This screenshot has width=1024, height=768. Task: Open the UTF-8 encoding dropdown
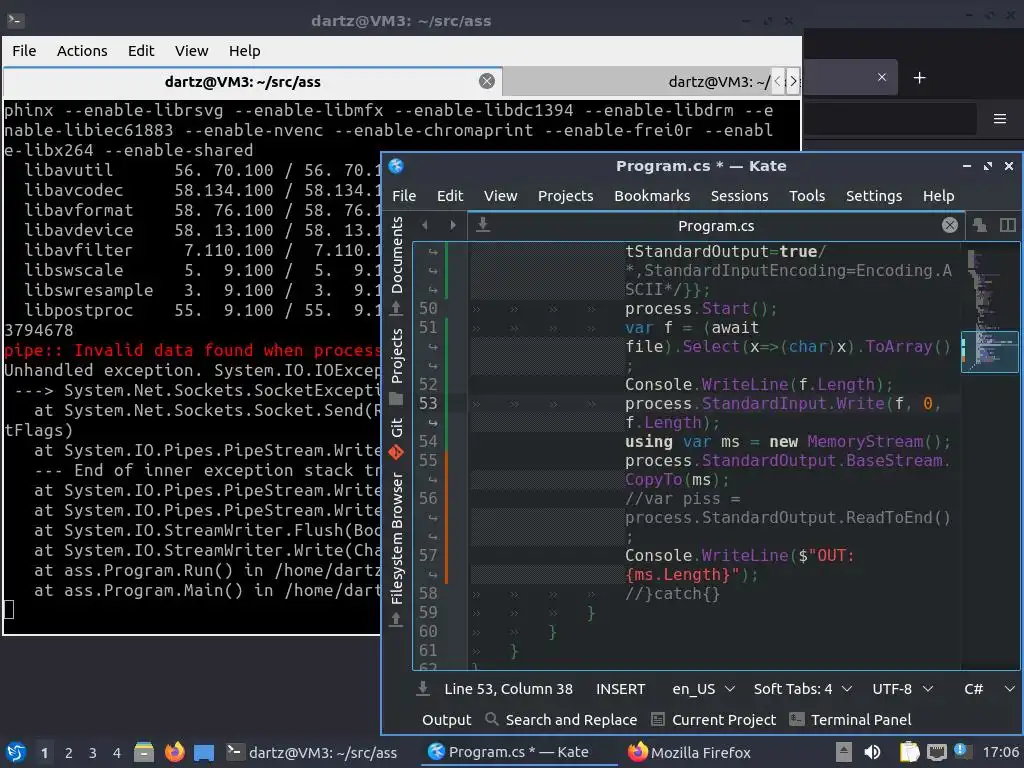pos(903,689)
